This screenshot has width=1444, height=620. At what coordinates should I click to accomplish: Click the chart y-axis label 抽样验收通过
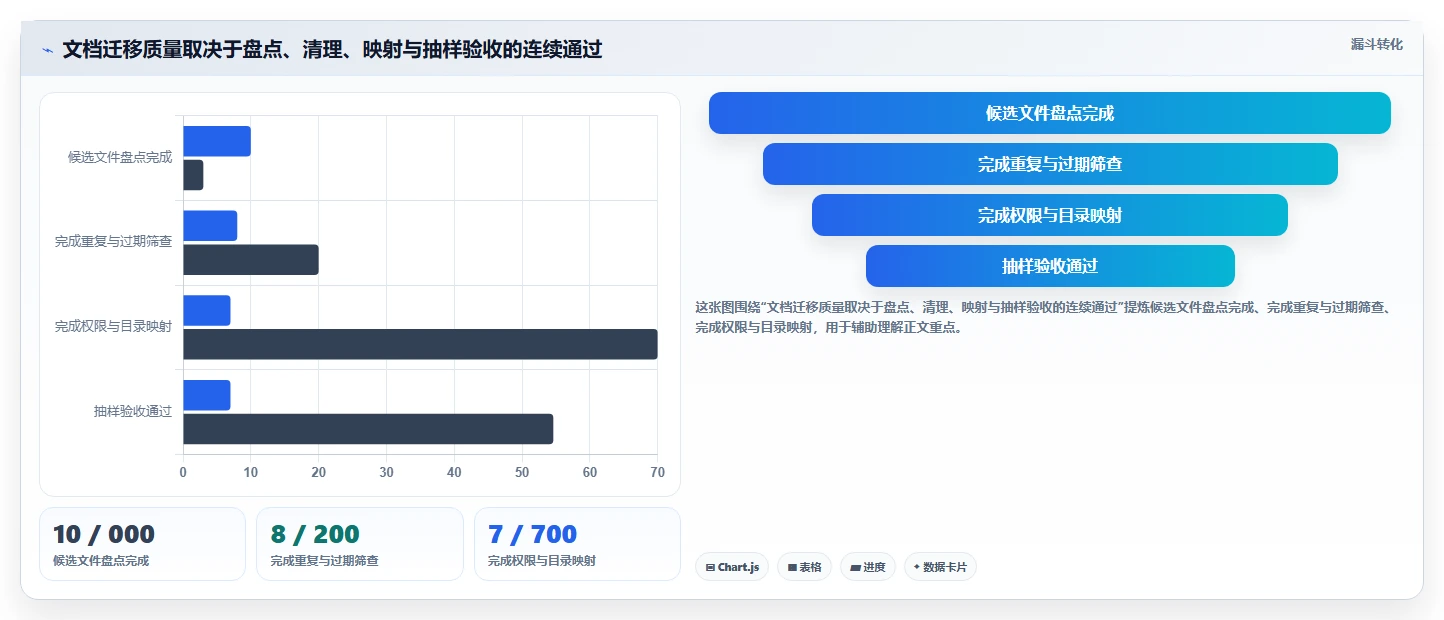coord(133,411)
